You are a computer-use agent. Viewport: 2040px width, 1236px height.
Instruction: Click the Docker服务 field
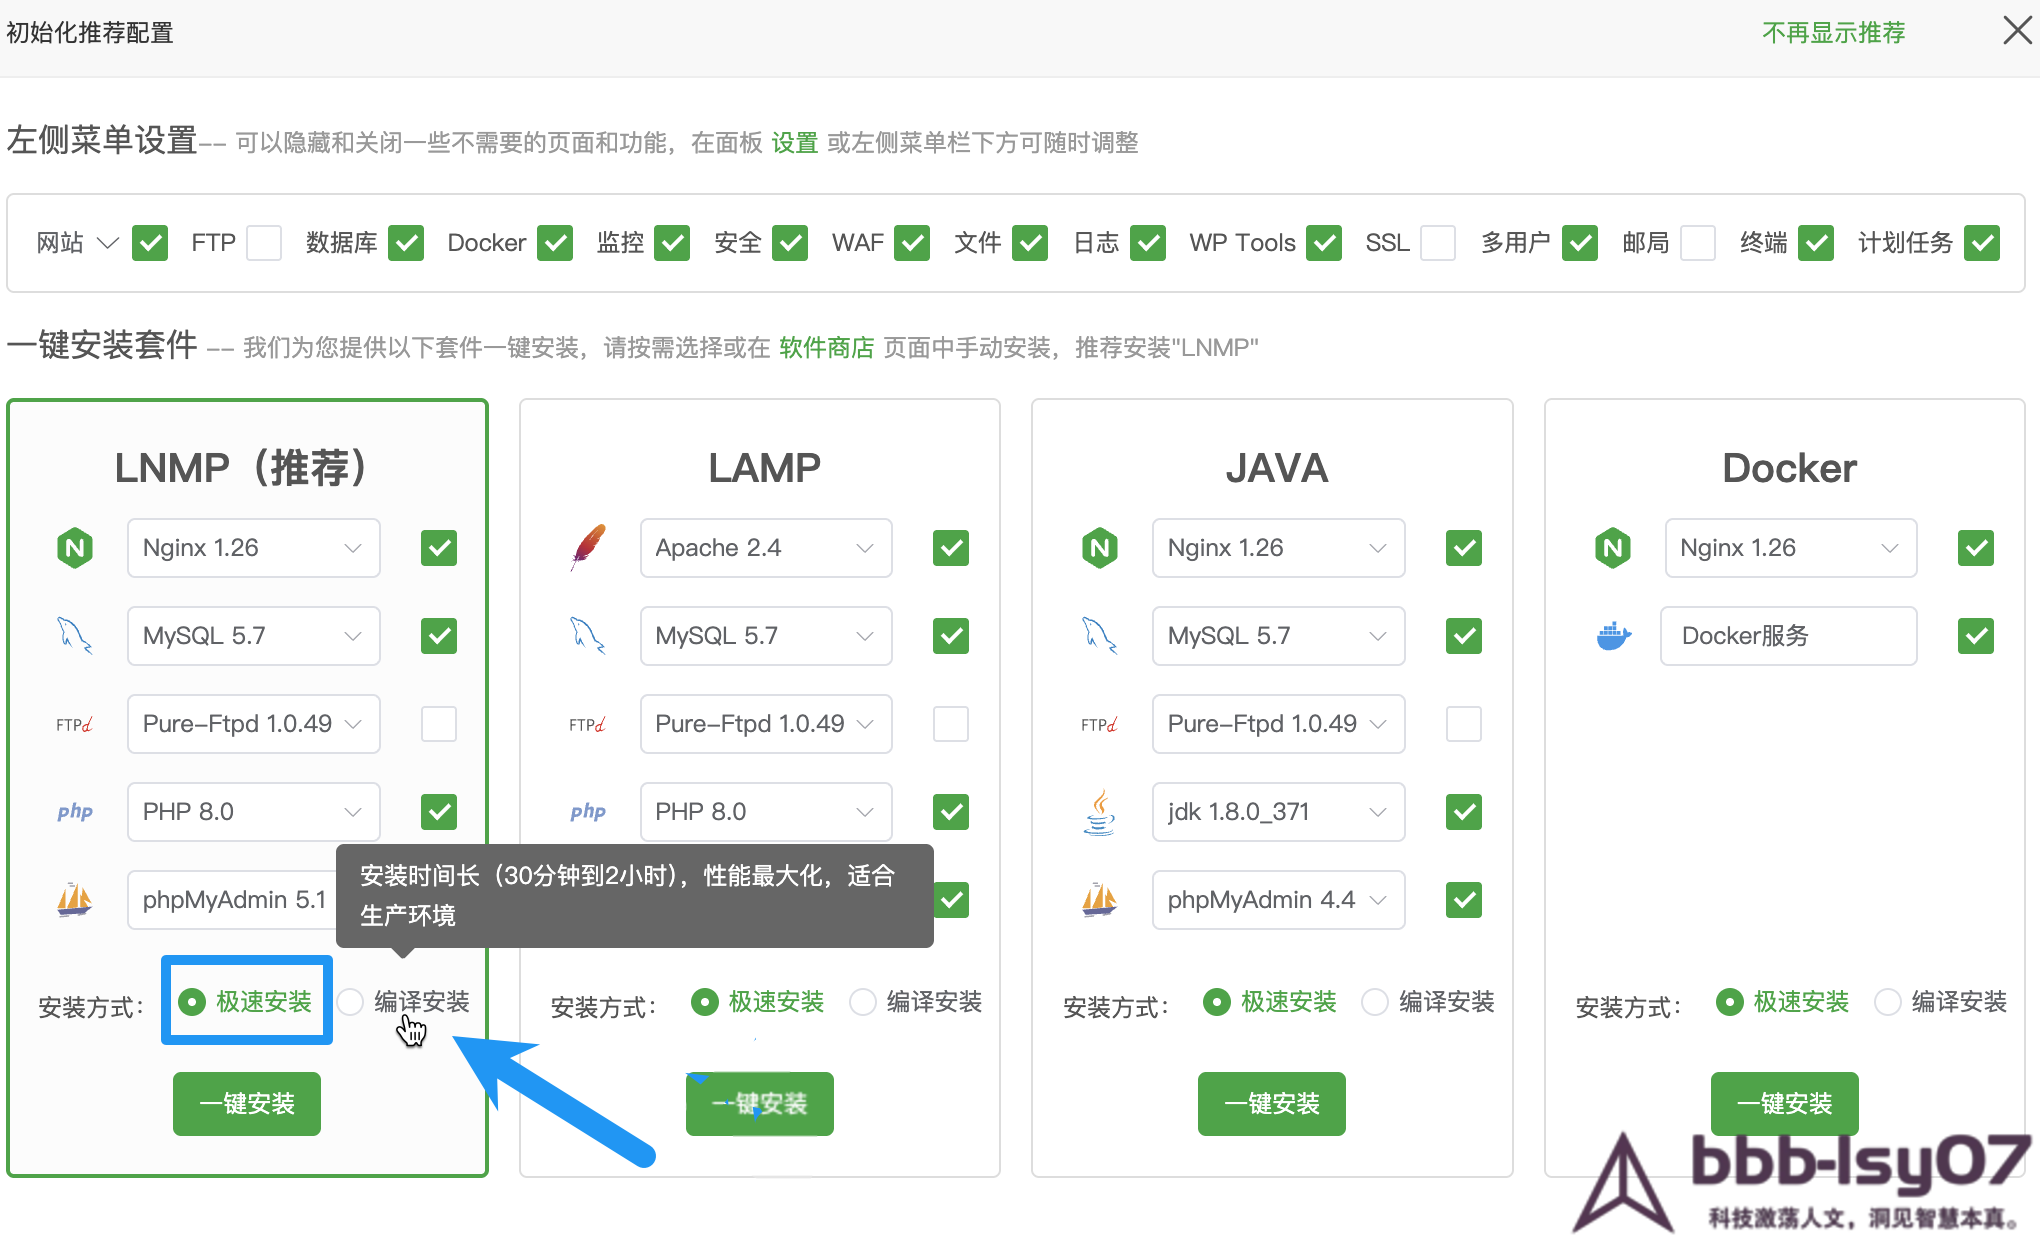[x=1789, y=636]
